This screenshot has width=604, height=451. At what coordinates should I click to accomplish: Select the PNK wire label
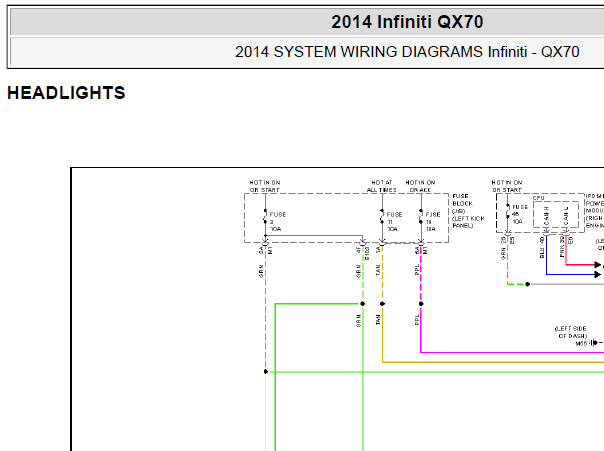(x=562, y=252)
